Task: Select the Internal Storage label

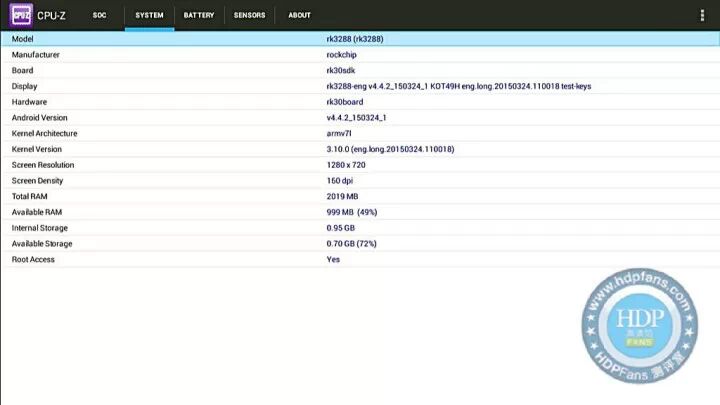Action: (39, 228)
